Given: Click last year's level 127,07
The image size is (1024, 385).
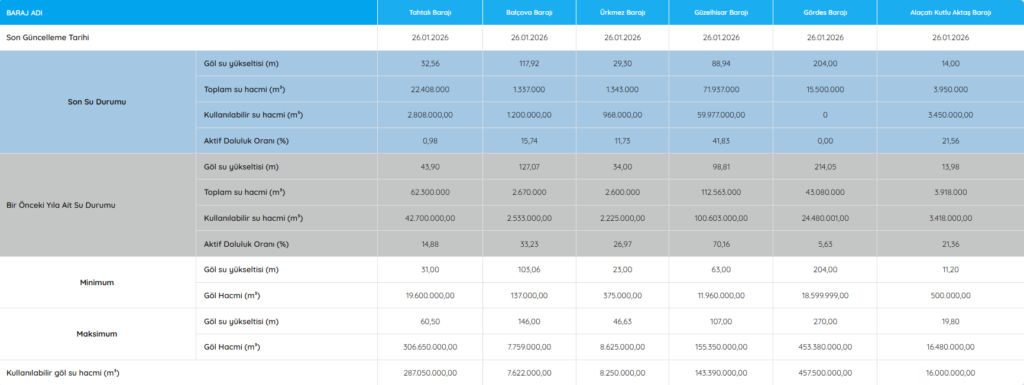Looking at the screenshot, I should coord(529,167).
